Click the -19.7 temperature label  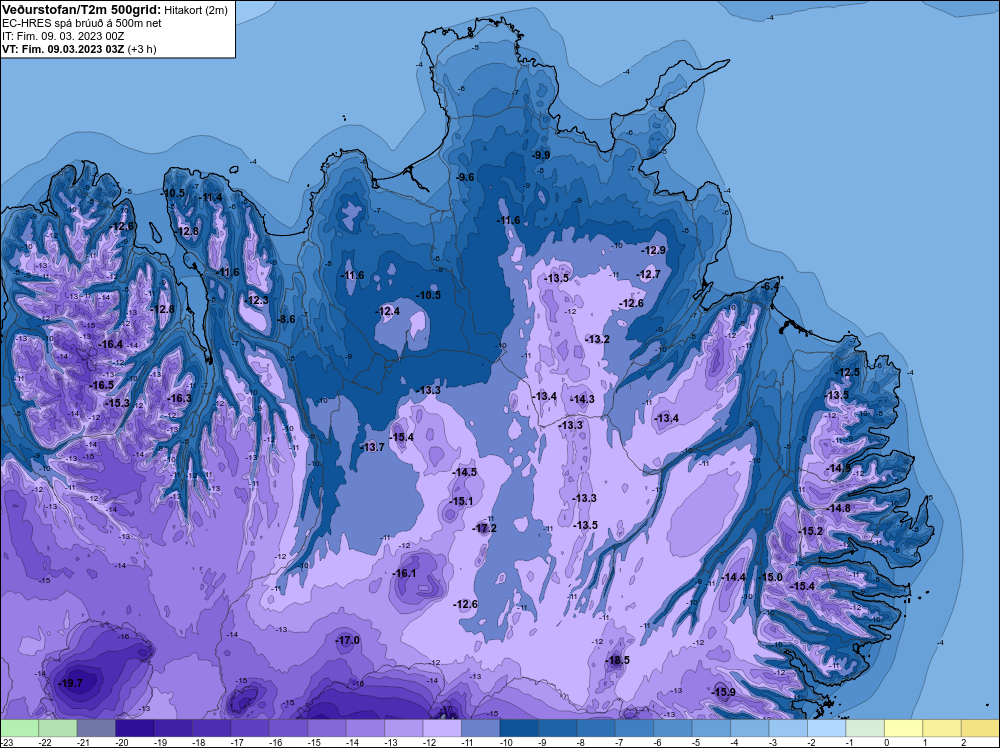pos(70,684)
